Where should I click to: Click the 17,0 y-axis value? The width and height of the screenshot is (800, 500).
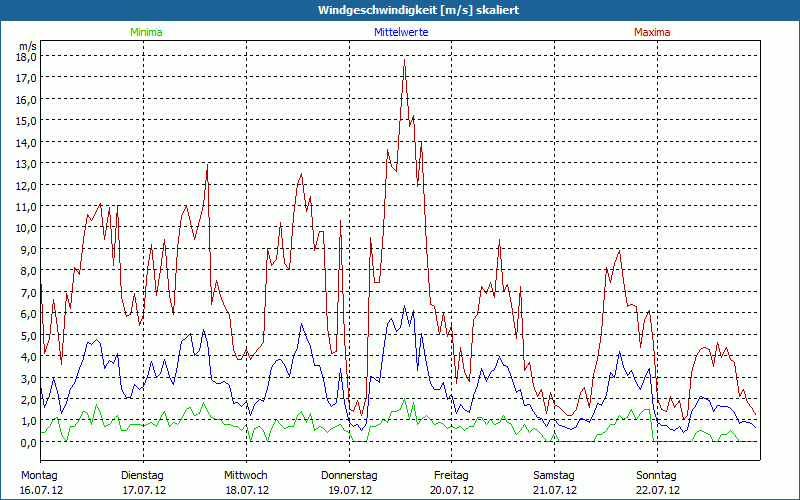pyautogui.click(x=28, y=78)
